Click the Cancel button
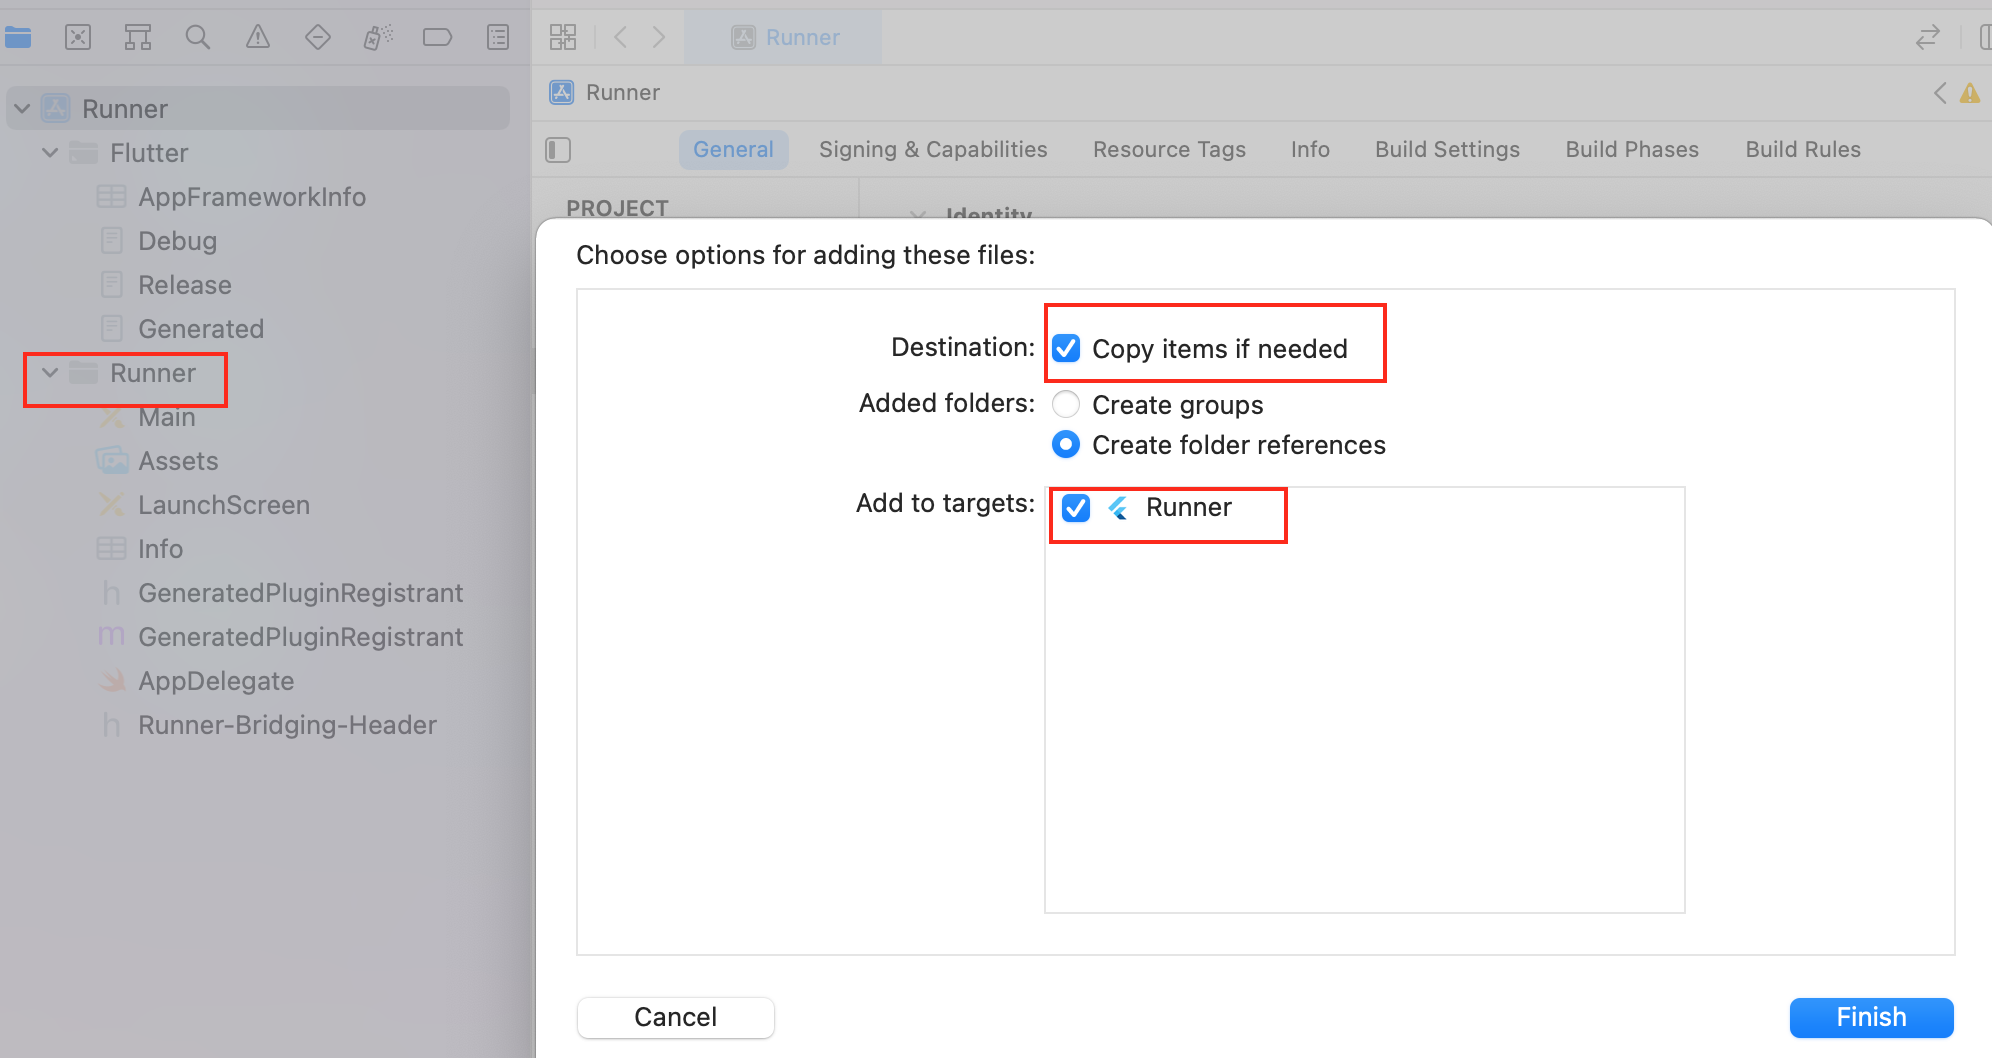This screenshot has height=1058, width=1992. [x=676, y=1017]
